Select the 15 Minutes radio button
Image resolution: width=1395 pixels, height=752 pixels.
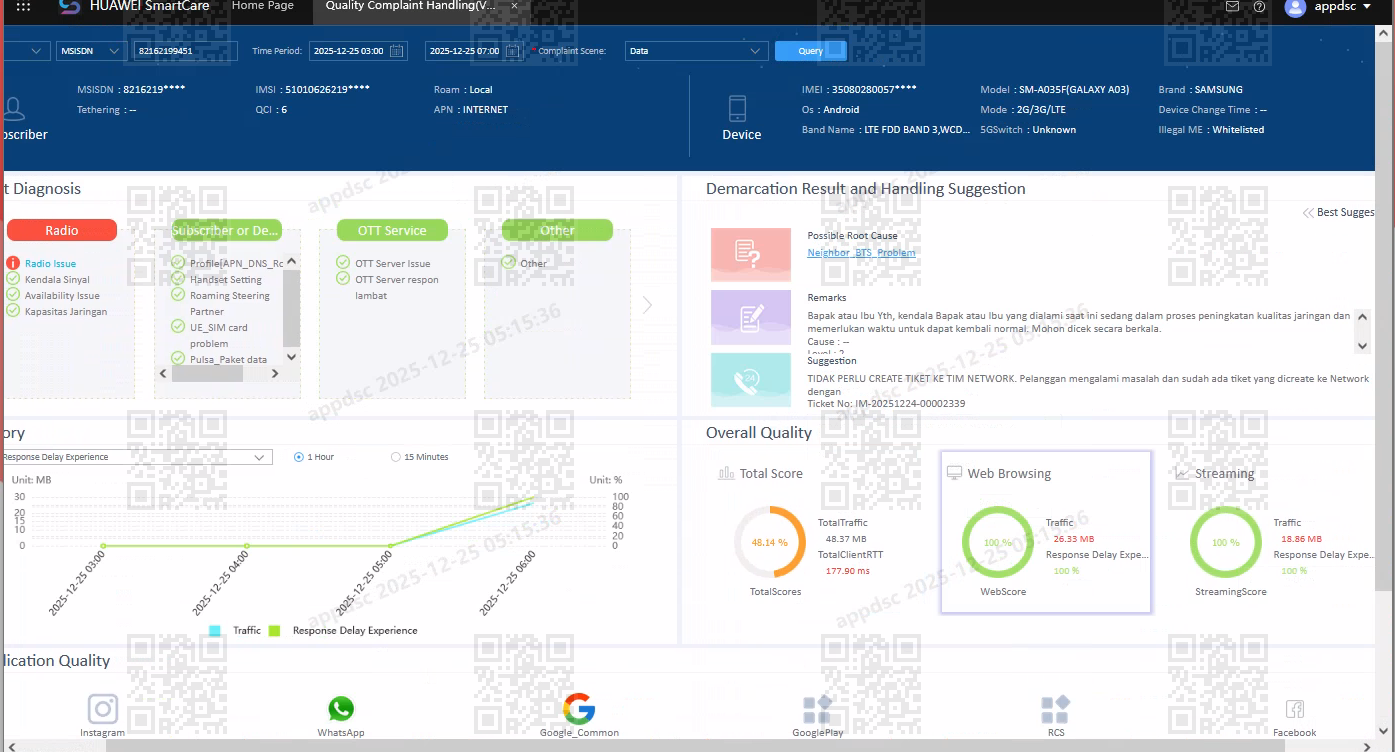coord(396,457)
